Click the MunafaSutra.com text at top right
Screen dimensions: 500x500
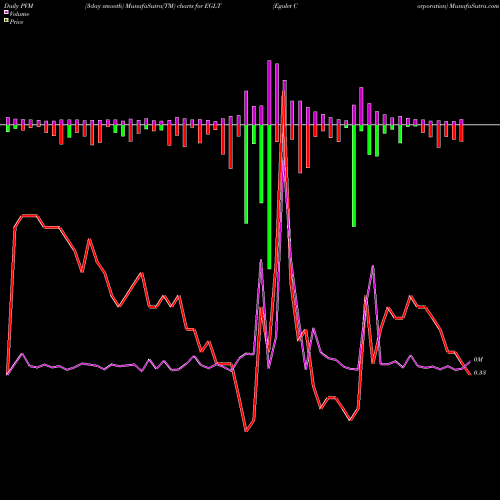click(x=474, y=6)
